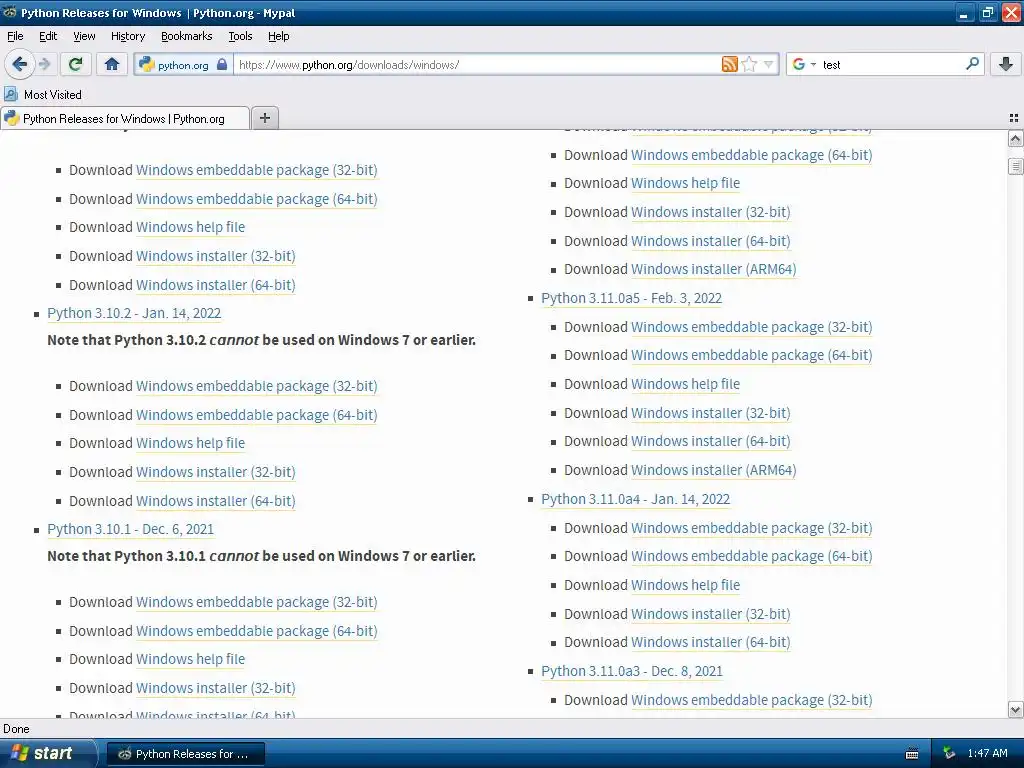Viewport: 1024px width, 768px height.
Task: Show the tab groups grid icon
Action: click(x=1014, y=118)
